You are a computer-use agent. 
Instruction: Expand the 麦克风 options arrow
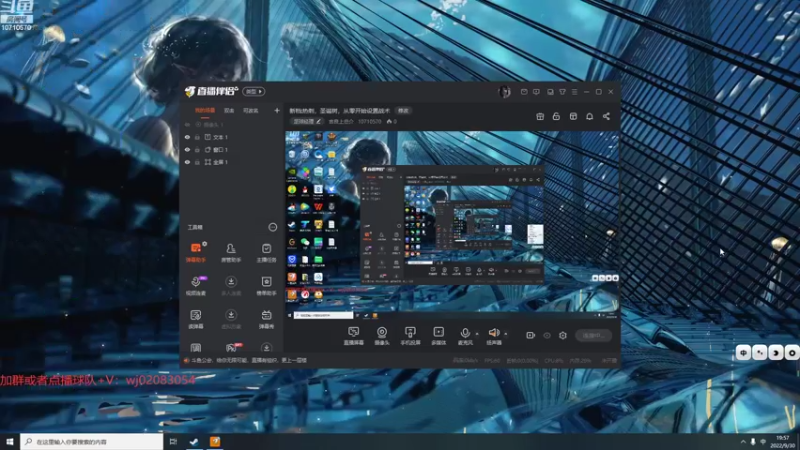pos(477,333)
